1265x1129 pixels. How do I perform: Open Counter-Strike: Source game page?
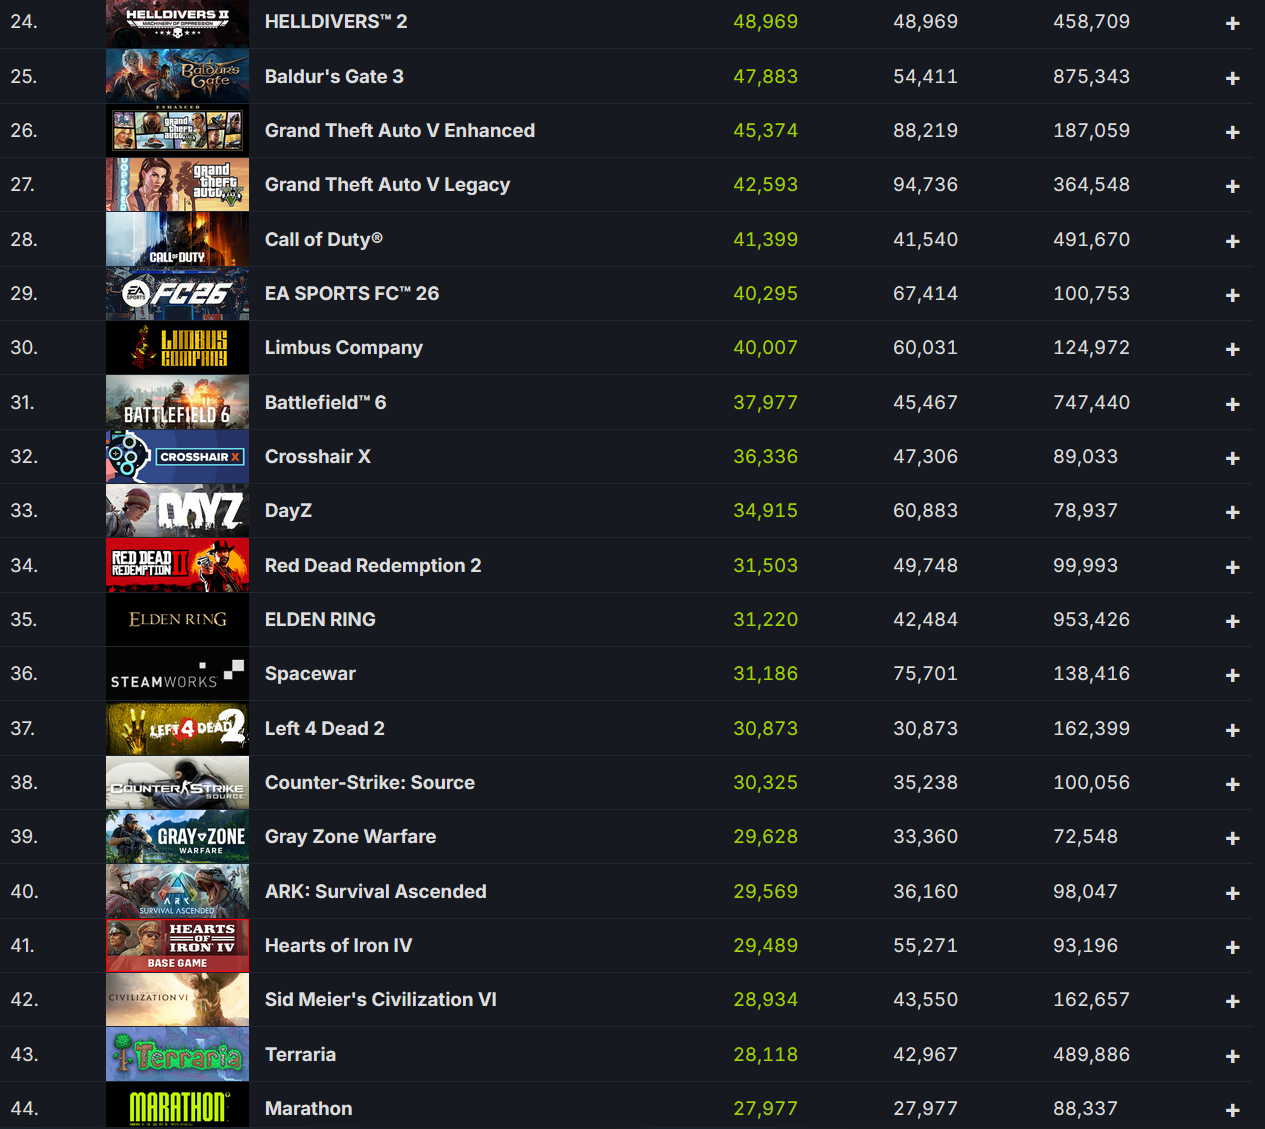click(x=370, y=783)
